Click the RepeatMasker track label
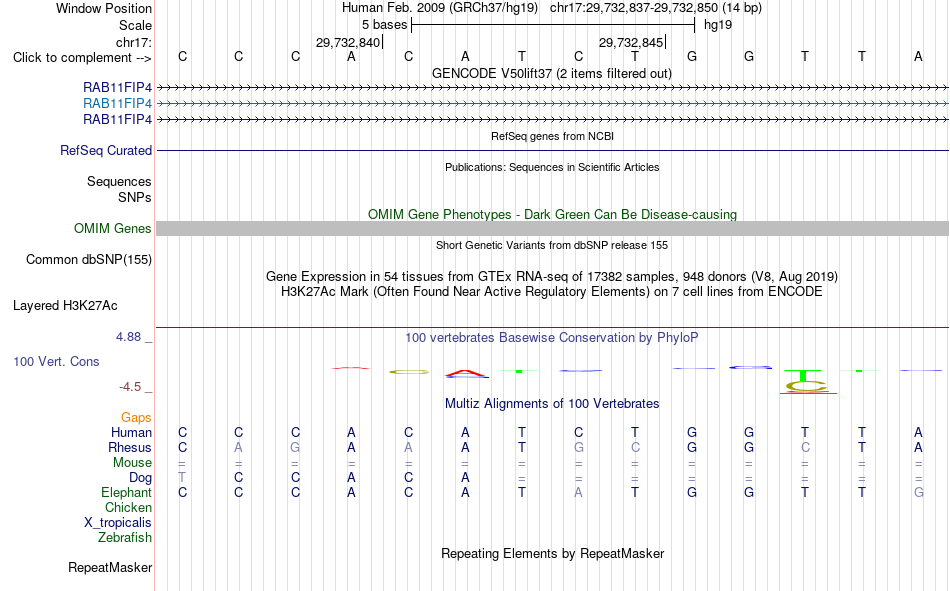This screenshot has width=950, height=591. click(x=110, y=567)
